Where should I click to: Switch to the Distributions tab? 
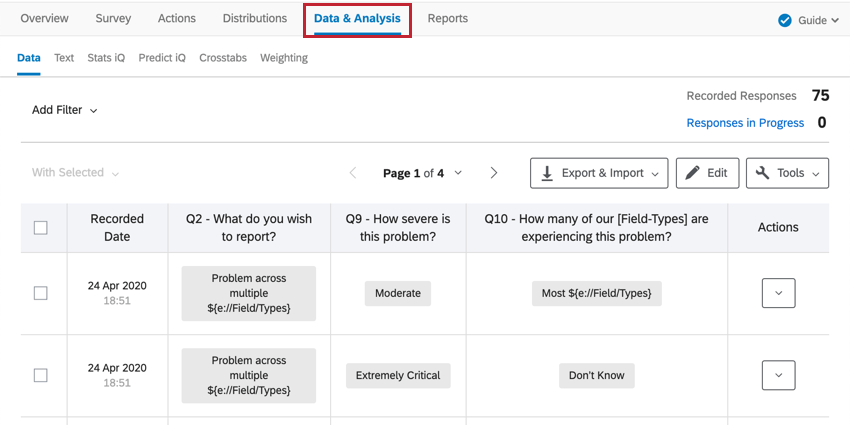254,19
